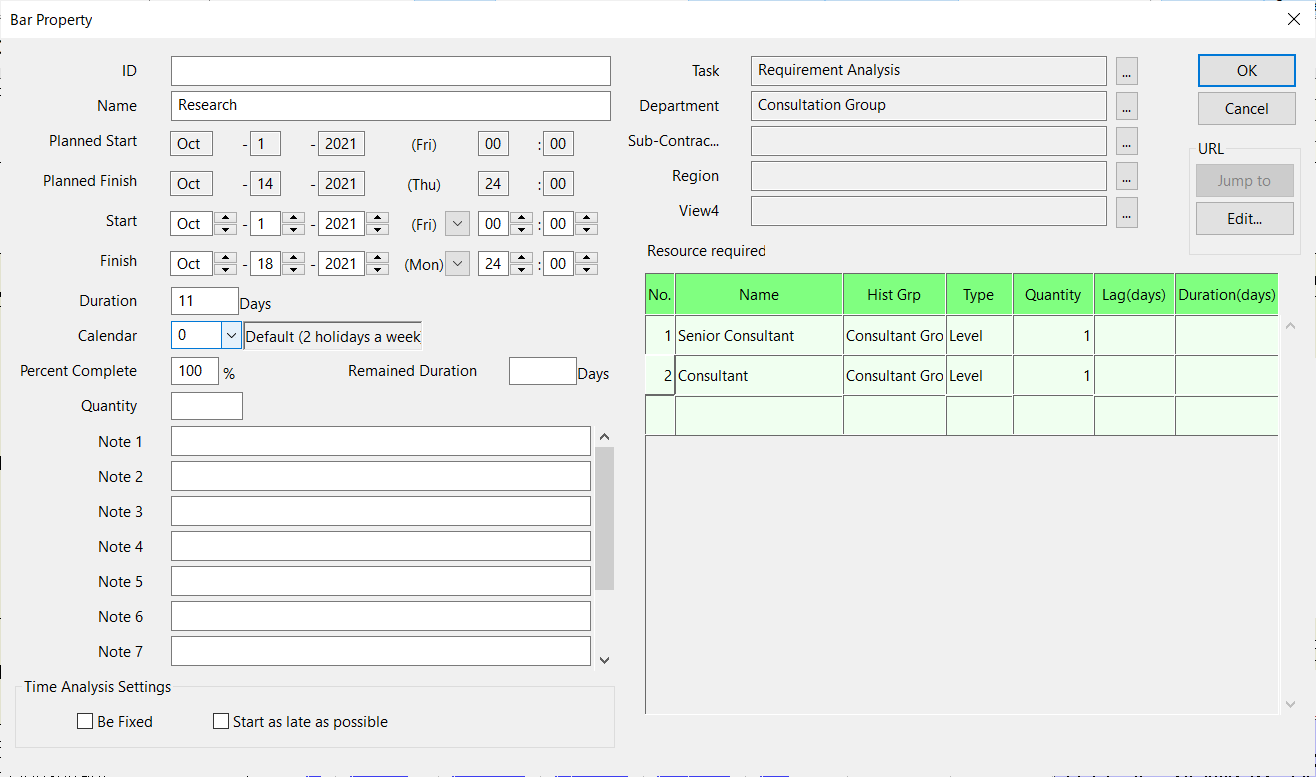Viewport: 1316px width, 777px height.
Task: Click the ID input field
Action: (x=390, y=71)
